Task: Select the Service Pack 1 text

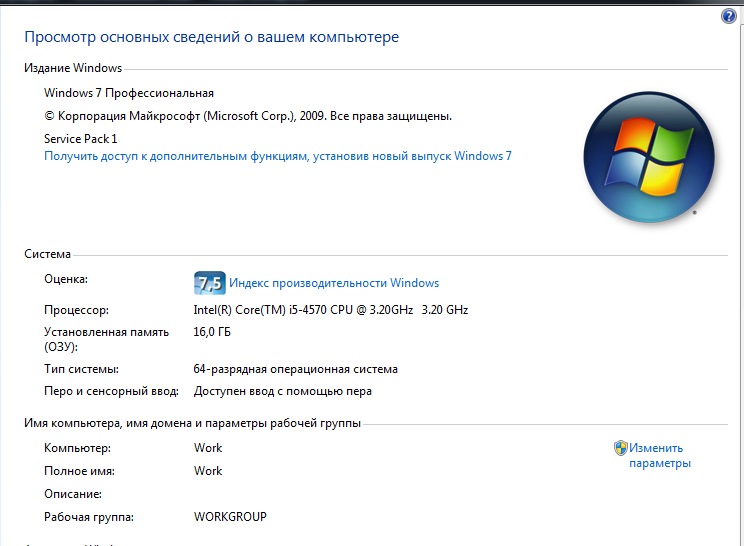Action: 80,139
